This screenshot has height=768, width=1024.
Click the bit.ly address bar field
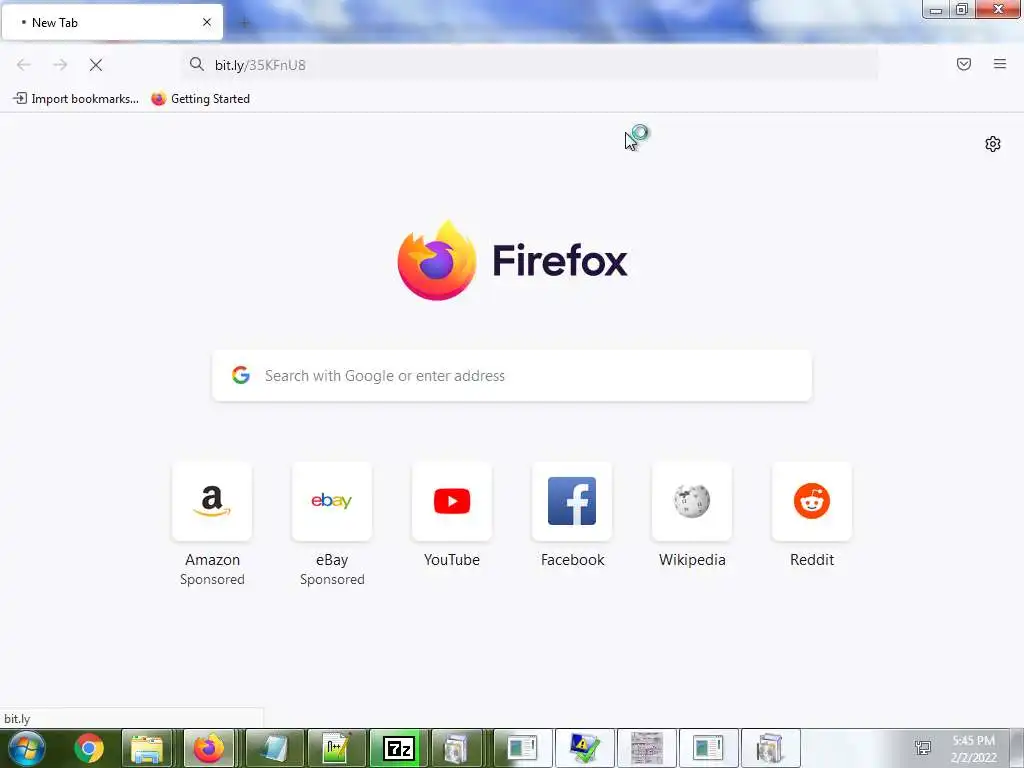tap(529, 65)
